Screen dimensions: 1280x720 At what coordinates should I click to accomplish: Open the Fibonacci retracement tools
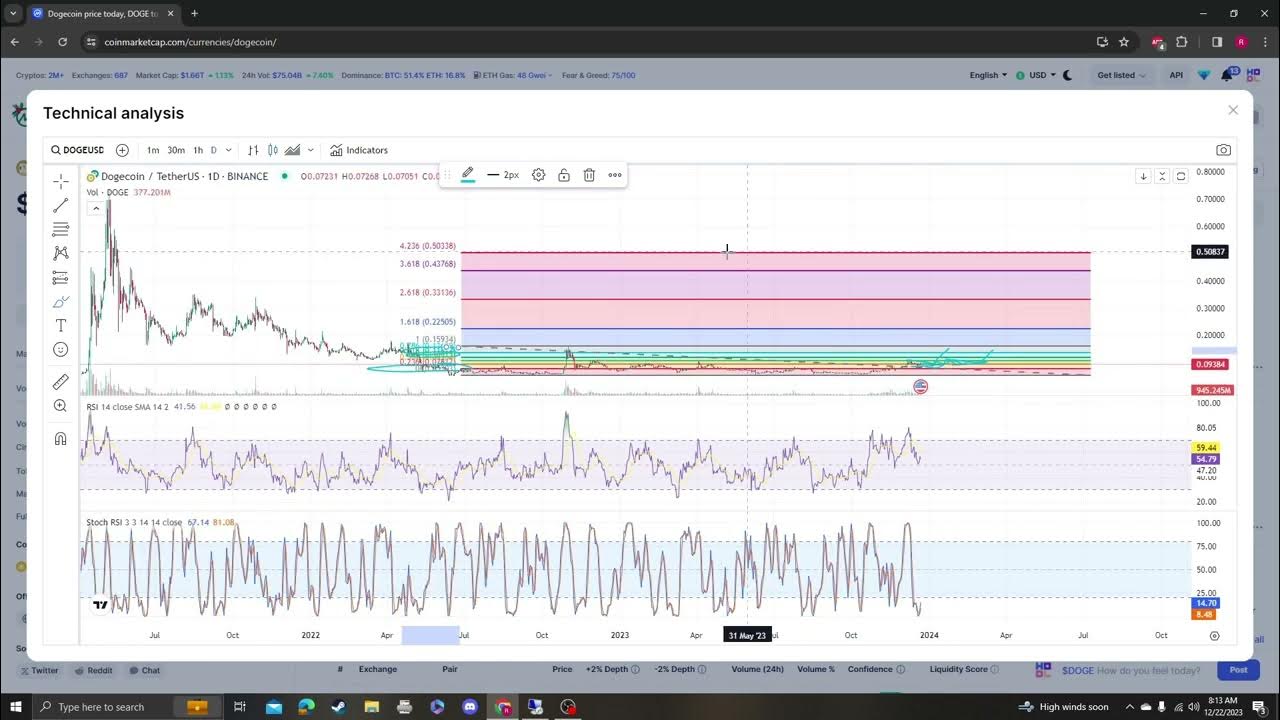[61, 229]
